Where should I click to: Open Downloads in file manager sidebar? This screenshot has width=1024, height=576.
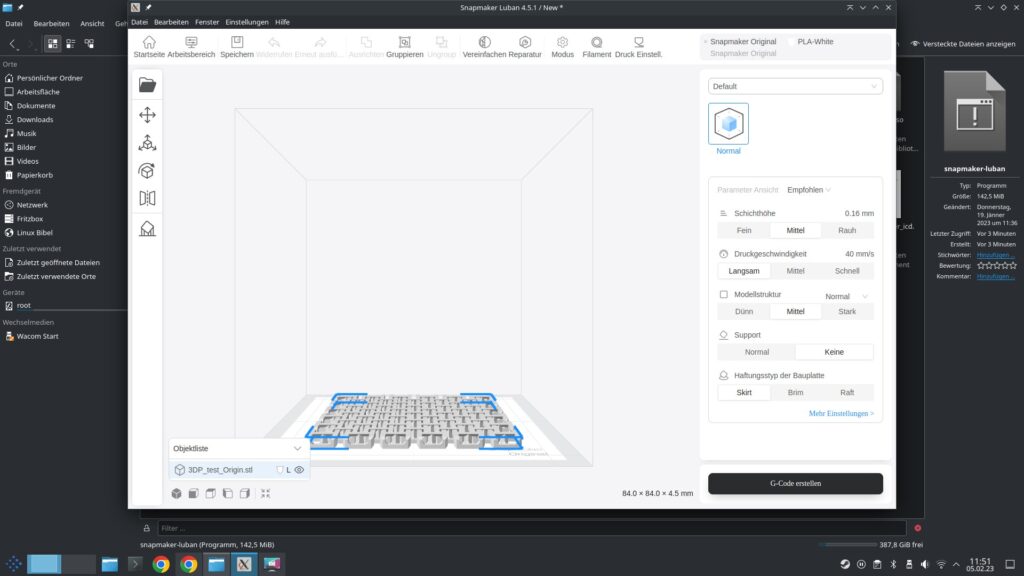coord(35,120)
